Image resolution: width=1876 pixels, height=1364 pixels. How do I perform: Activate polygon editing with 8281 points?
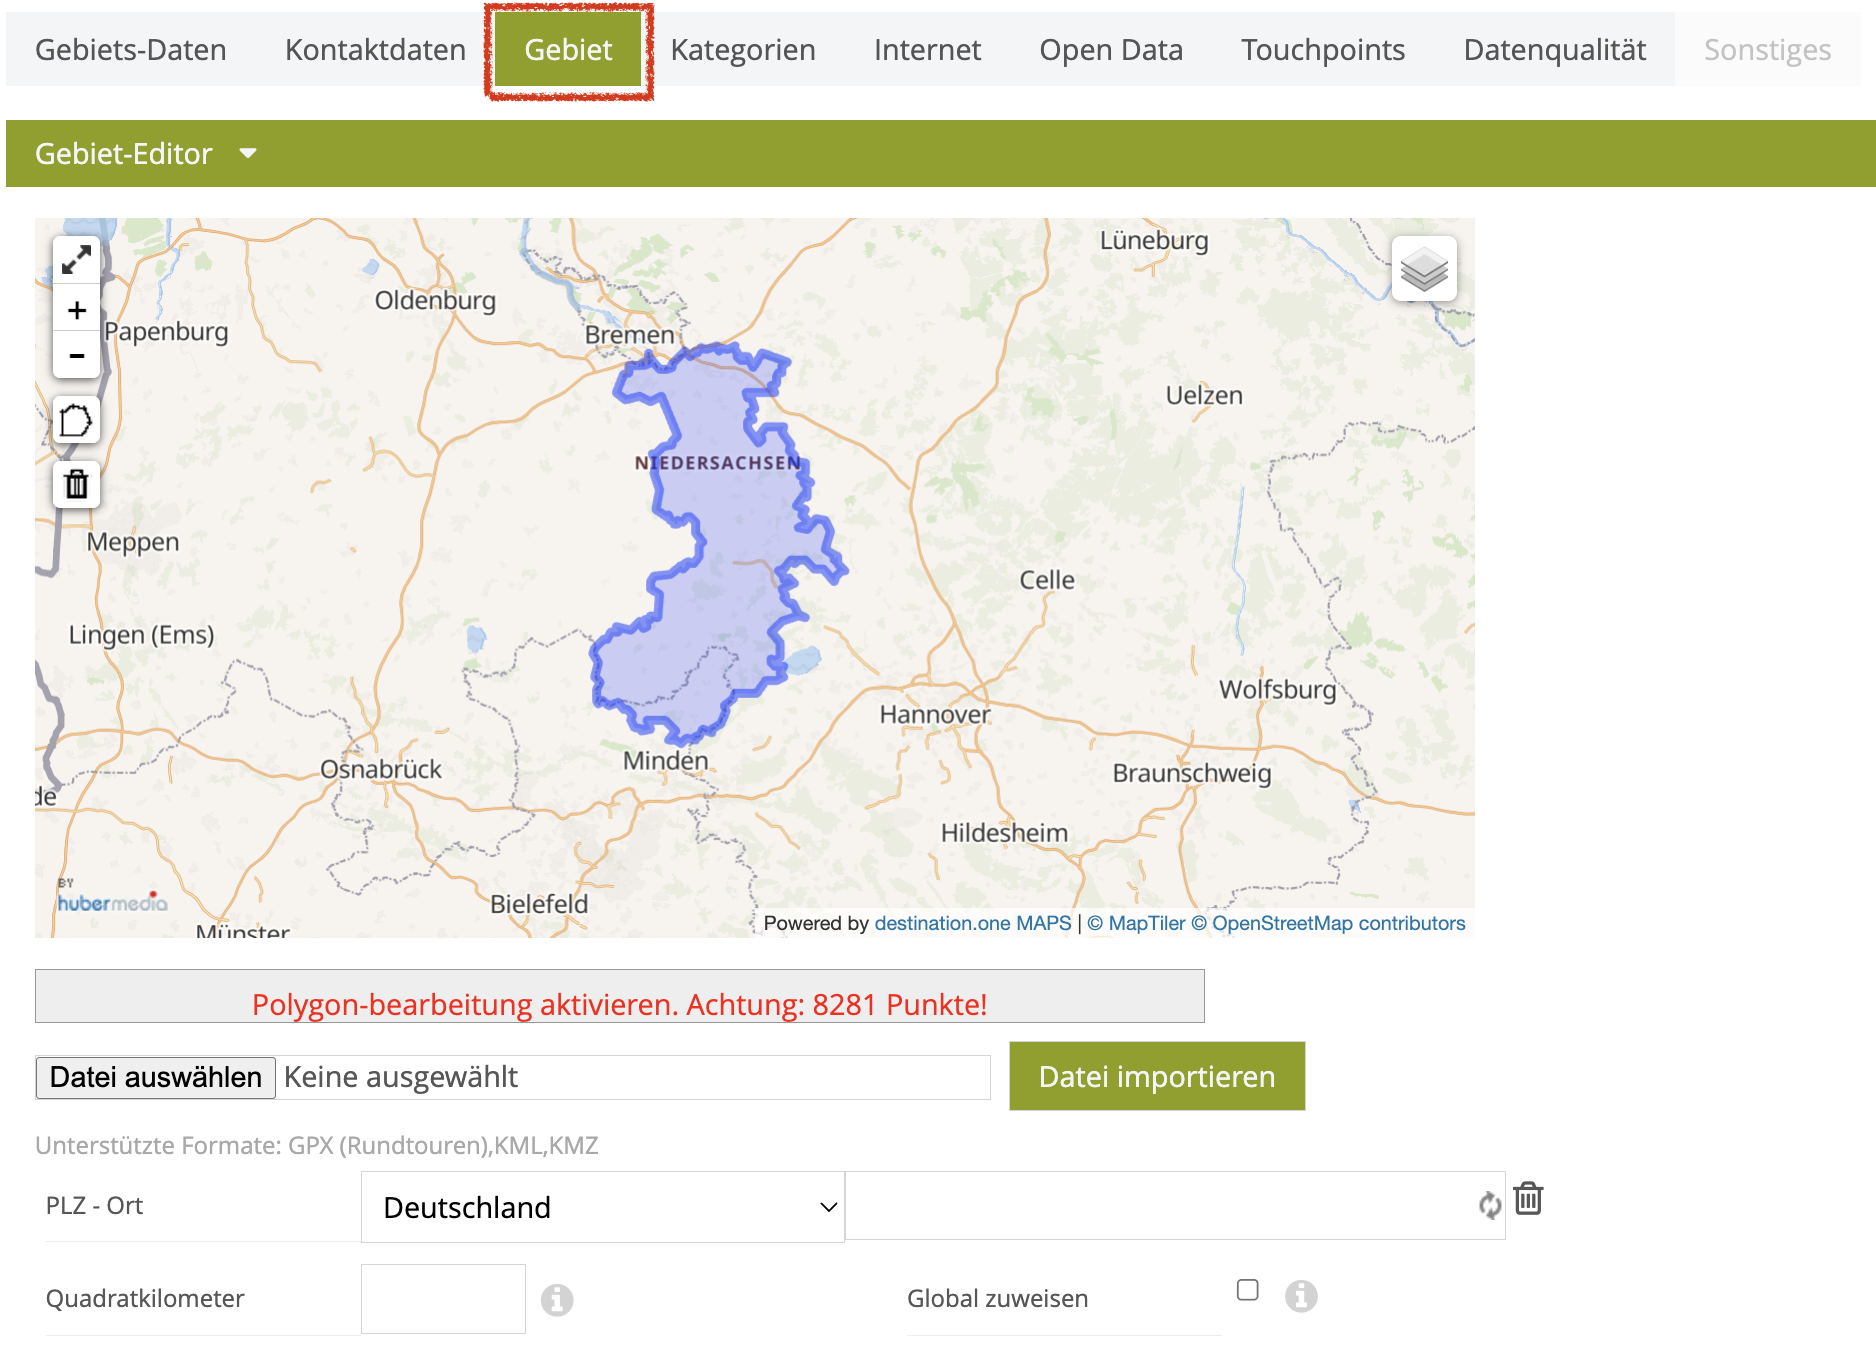pos(619,1003)
